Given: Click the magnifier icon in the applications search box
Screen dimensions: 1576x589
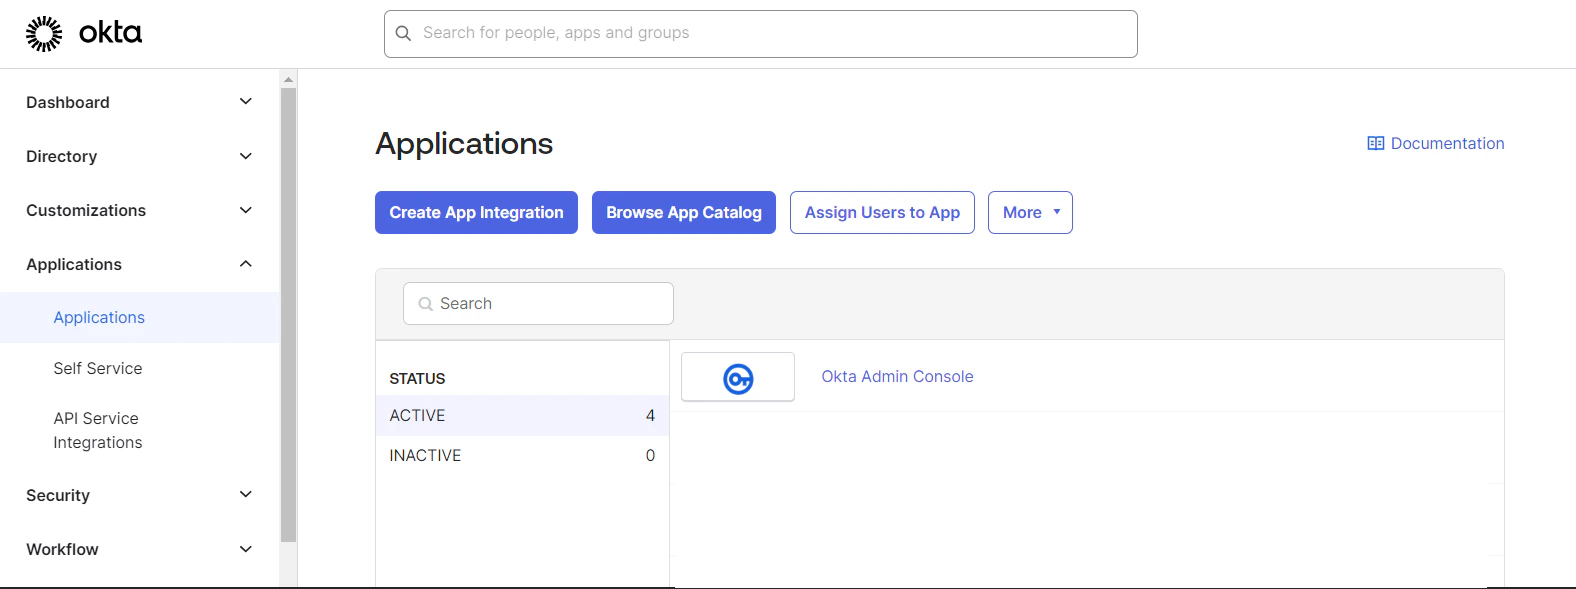Looking at the screenshot, I should click(425, 304).
